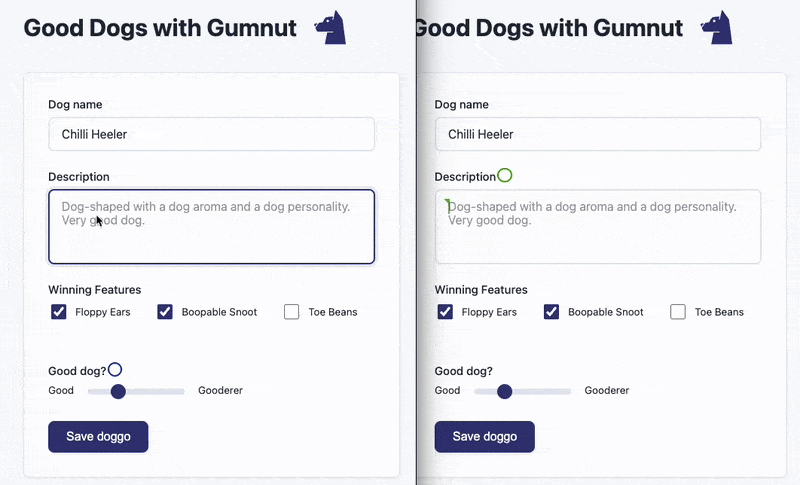Click the blue presence circle next to Good dog?
The height and width of the screenshot is (485, 800).
(x=115, y=369)
